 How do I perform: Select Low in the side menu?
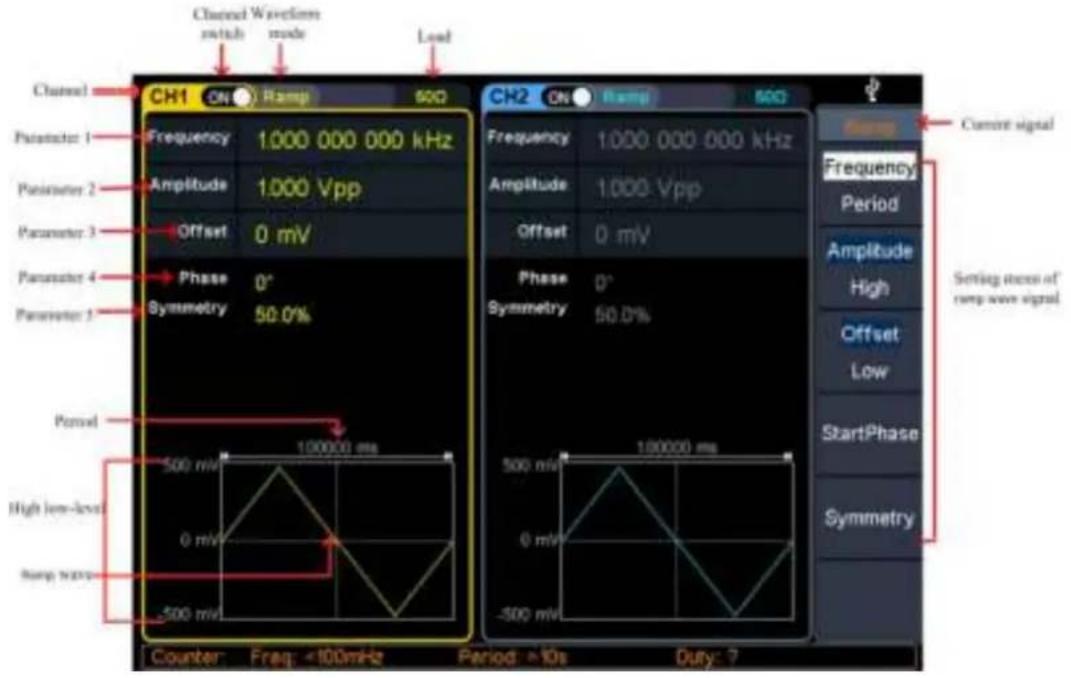pyautogui.click(x=870, y=371)
